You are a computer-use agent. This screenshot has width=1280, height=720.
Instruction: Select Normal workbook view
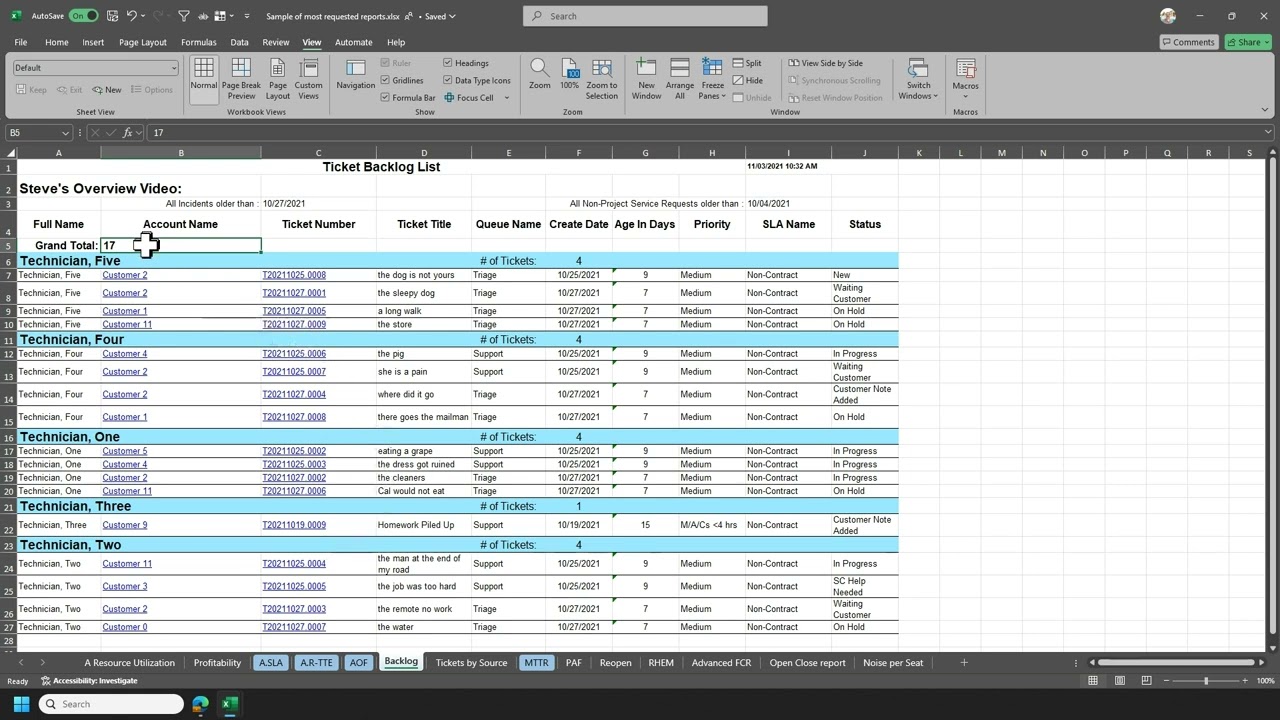point(204,76)
